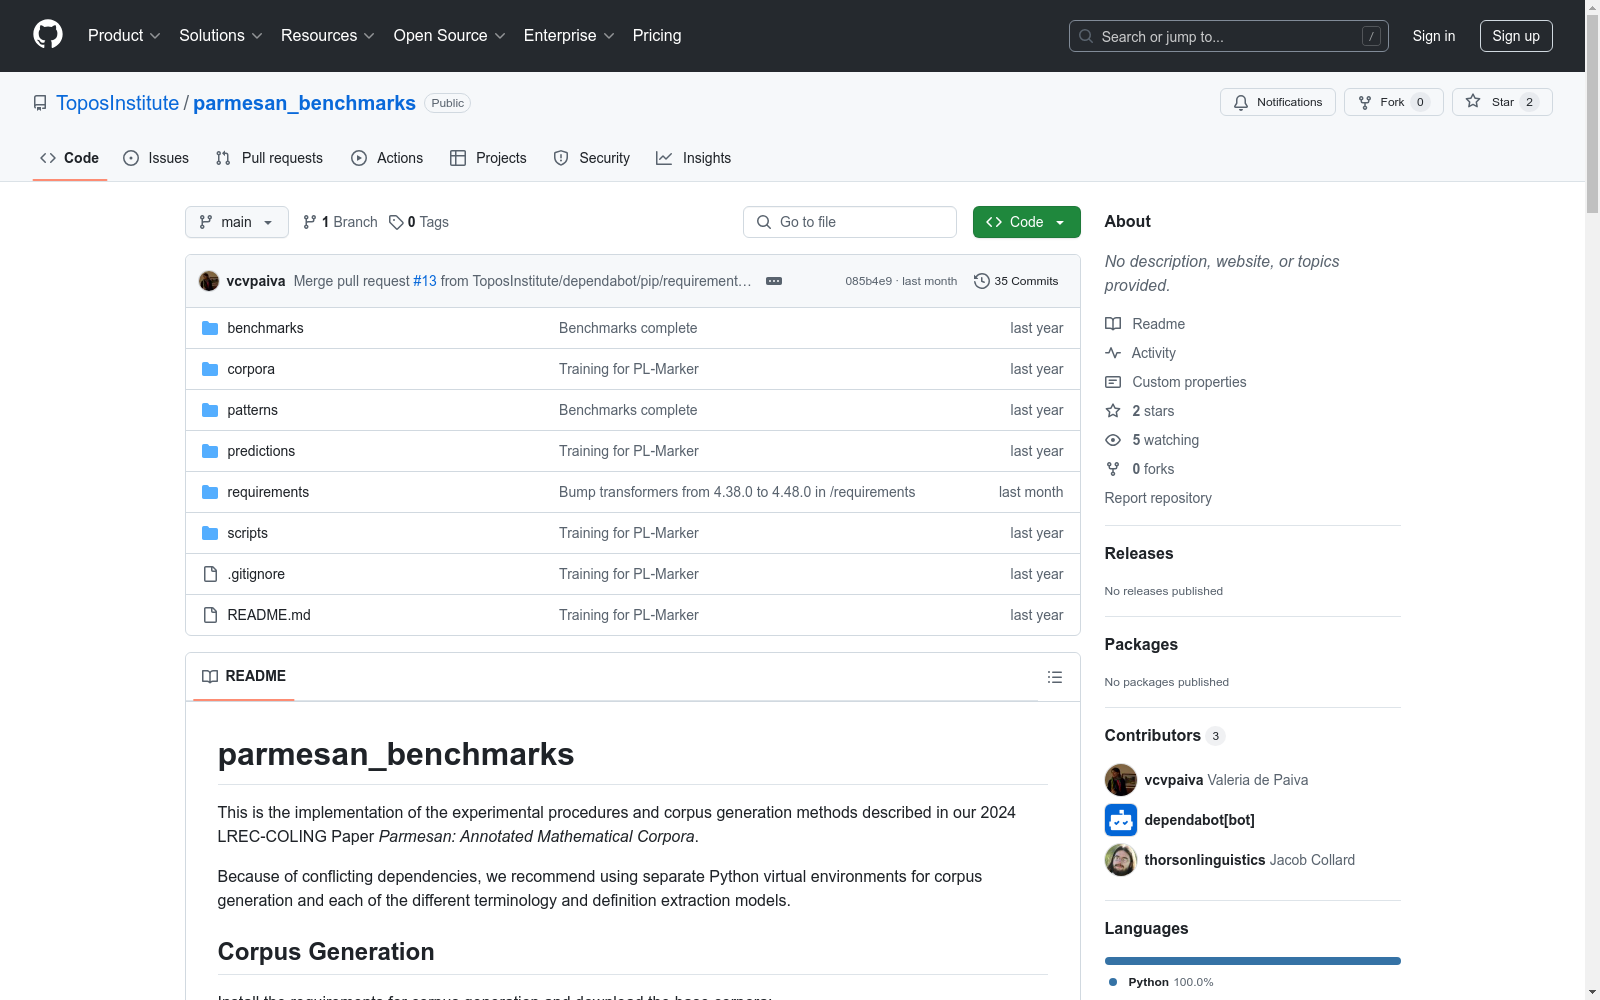
Task: Expand the commit message ellipsis
Action: (774, 281)
